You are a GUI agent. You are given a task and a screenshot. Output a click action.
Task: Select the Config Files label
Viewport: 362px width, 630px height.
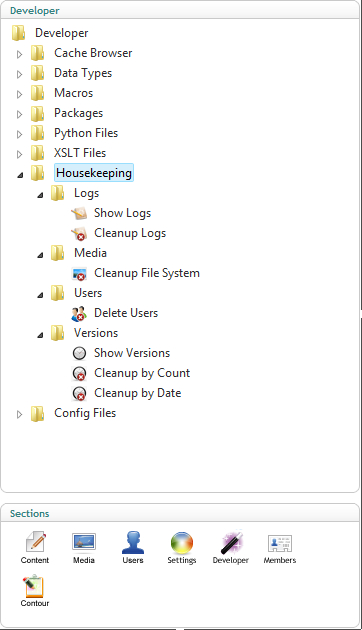[x=85, y=413]
